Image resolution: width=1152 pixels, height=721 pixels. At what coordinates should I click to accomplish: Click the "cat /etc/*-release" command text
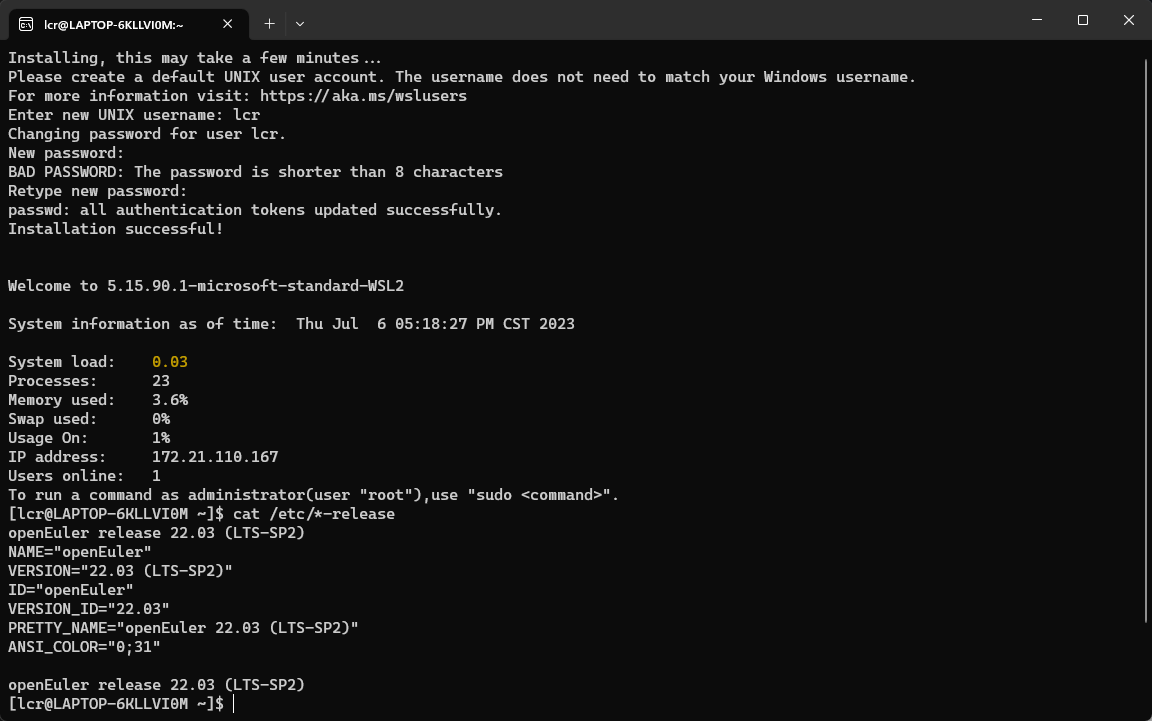coord(313,514)
